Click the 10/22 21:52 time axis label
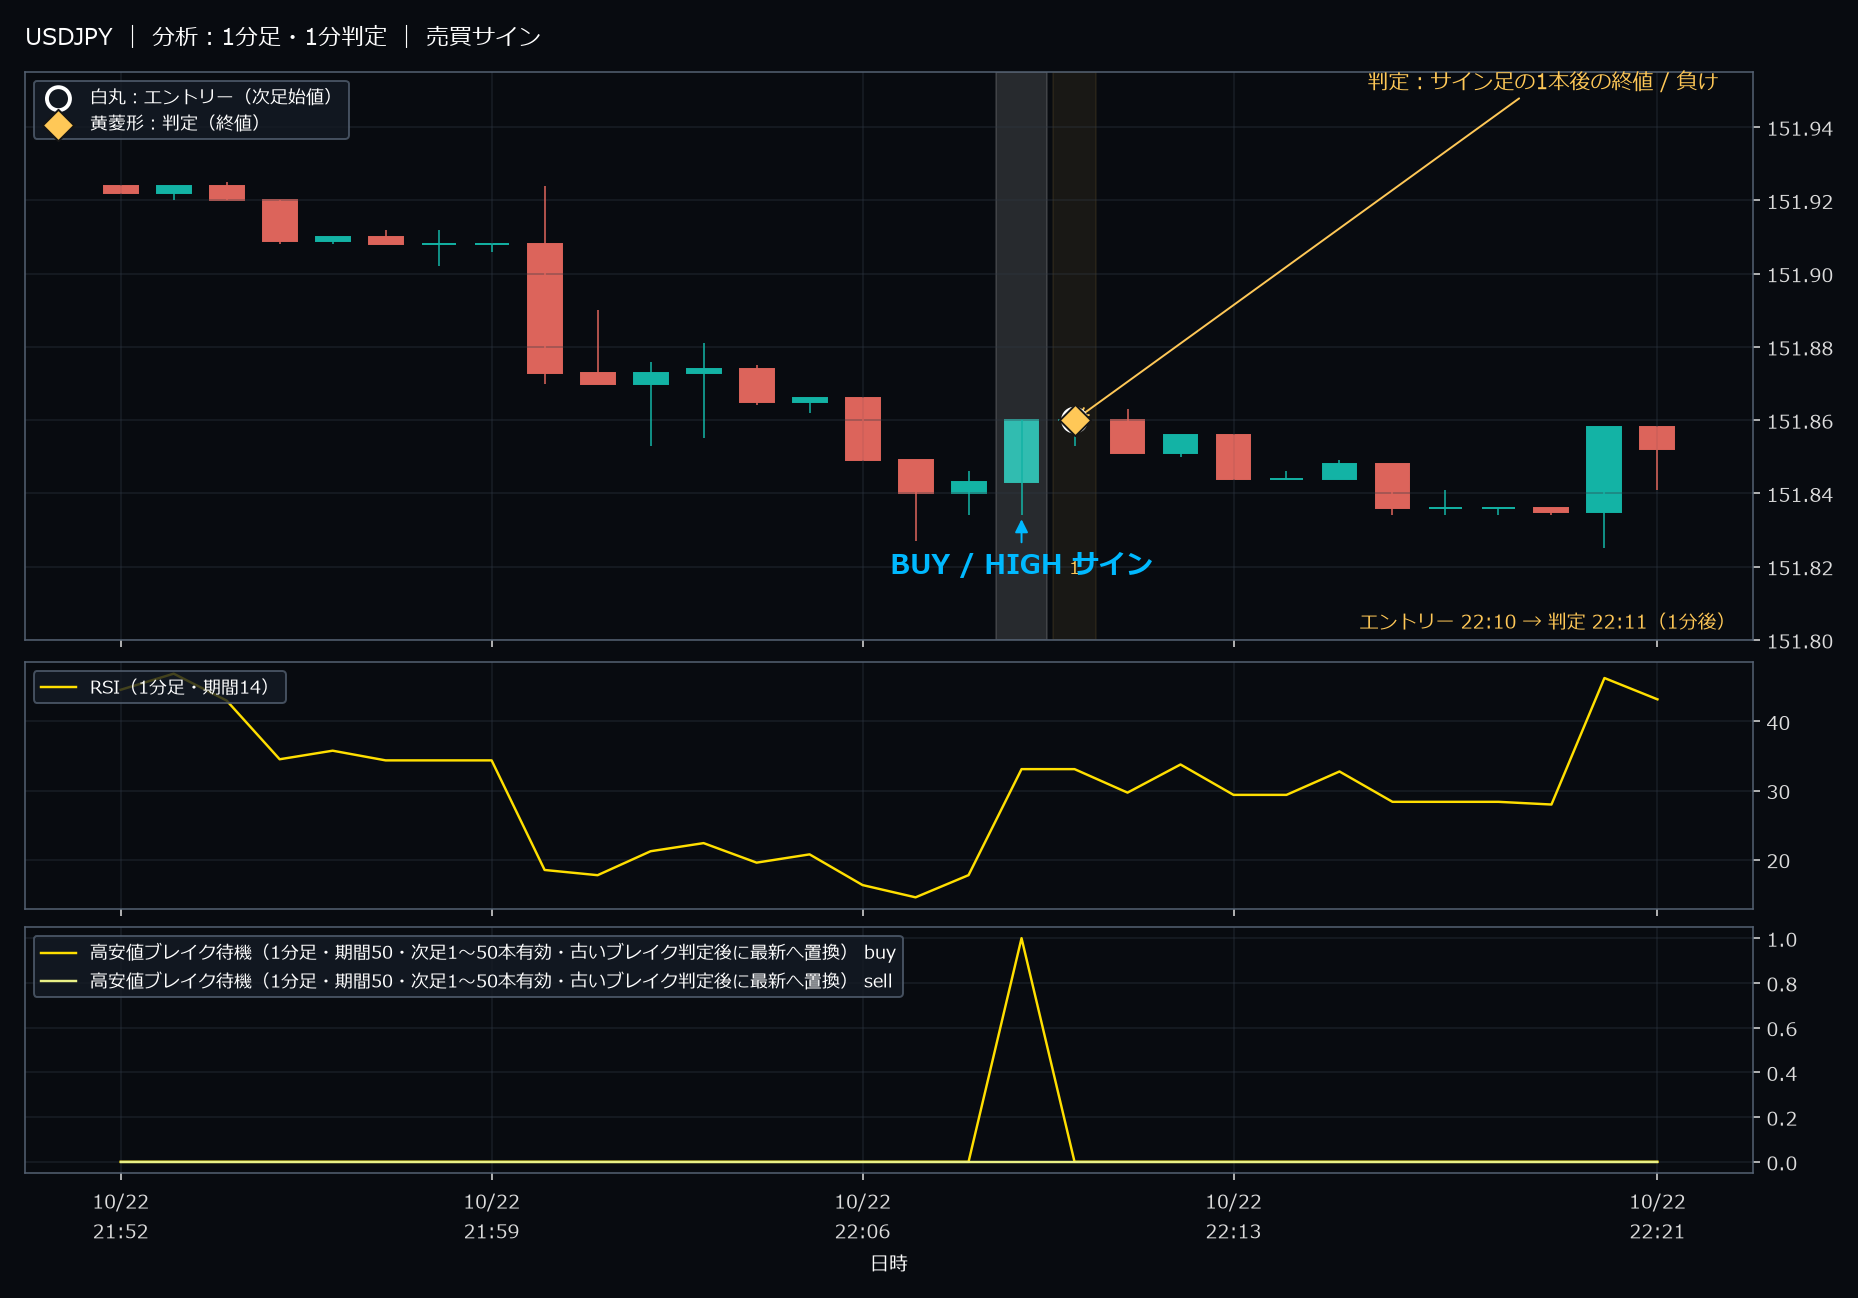This screenshot has width=1858, height=1298. [x=121, y=1217]
